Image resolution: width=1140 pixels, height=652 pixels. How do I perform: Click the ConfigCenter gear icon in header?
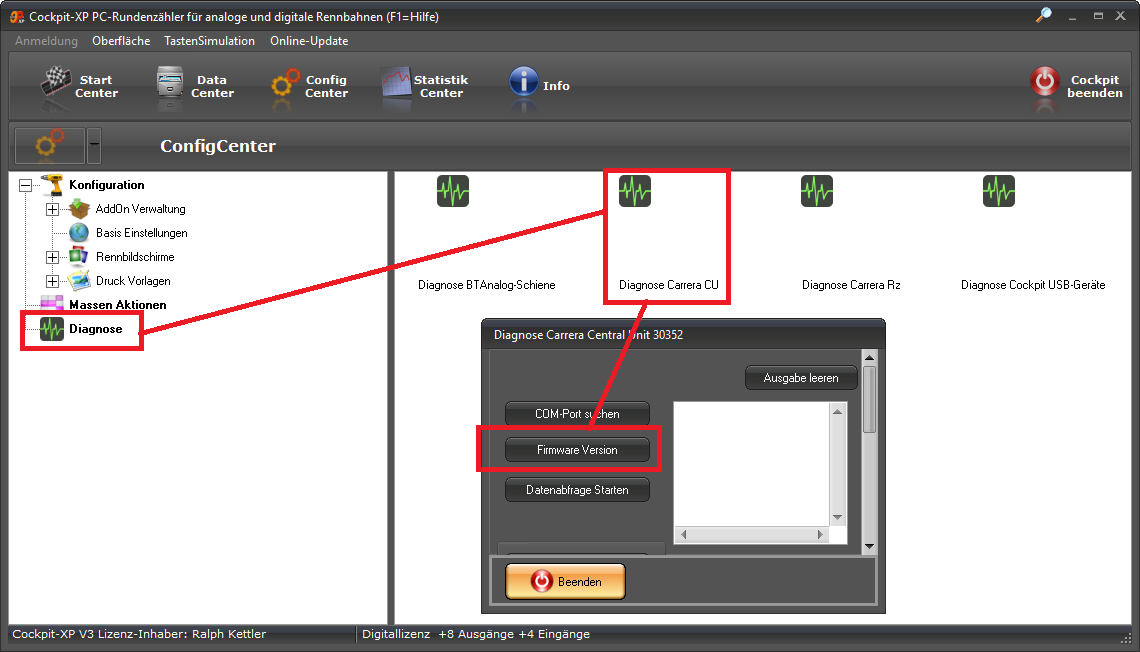click(49, 145)
